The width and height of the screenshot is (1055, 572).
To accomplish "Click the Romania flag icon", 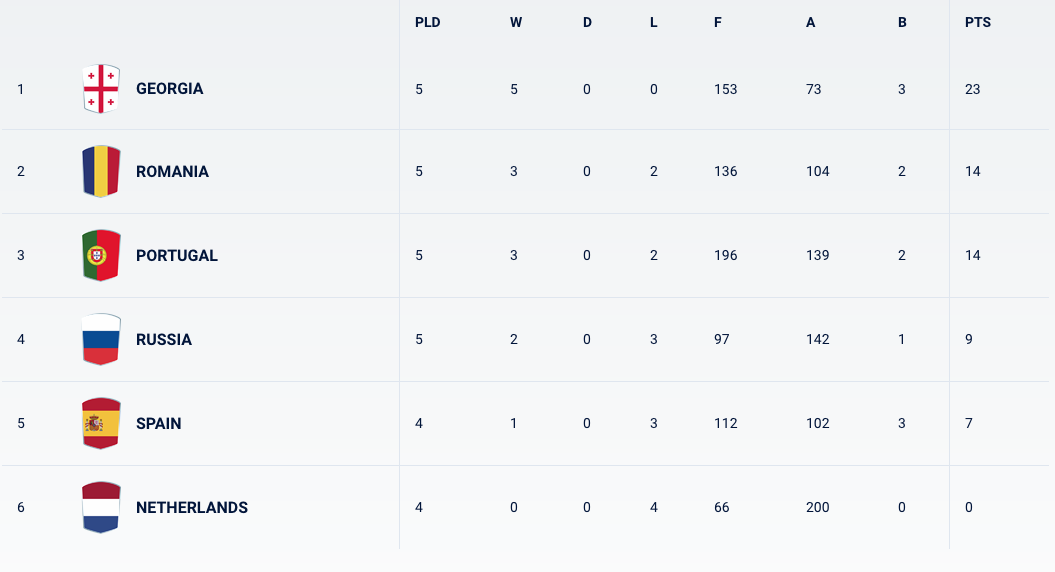I will [x=101, y=171].
